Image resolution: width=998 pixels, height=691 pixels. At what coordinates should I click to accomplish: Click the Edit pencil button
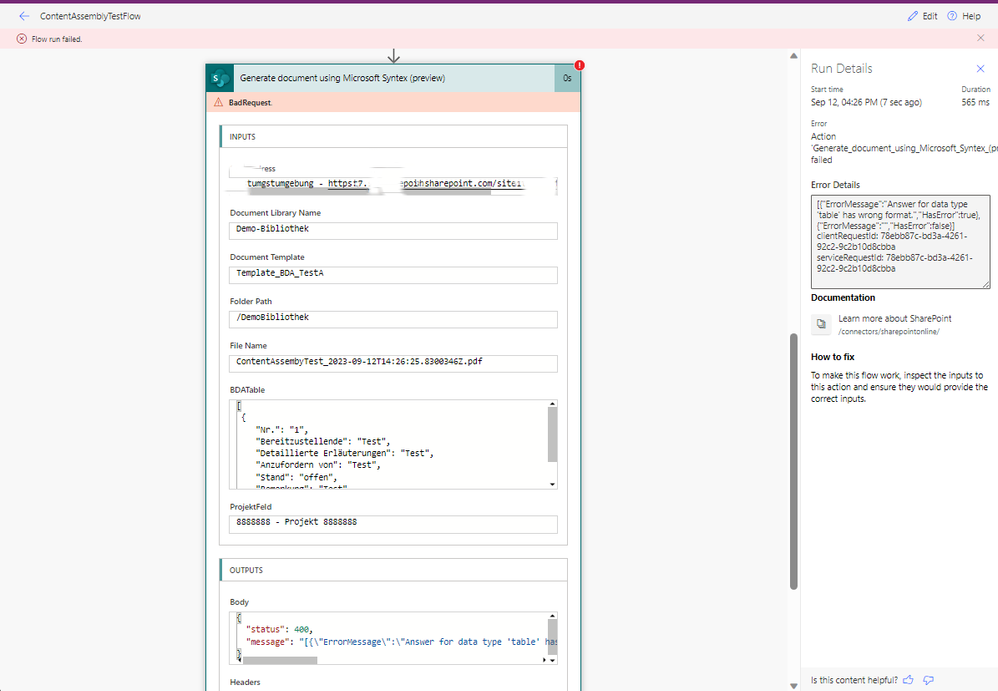(922, 16)
